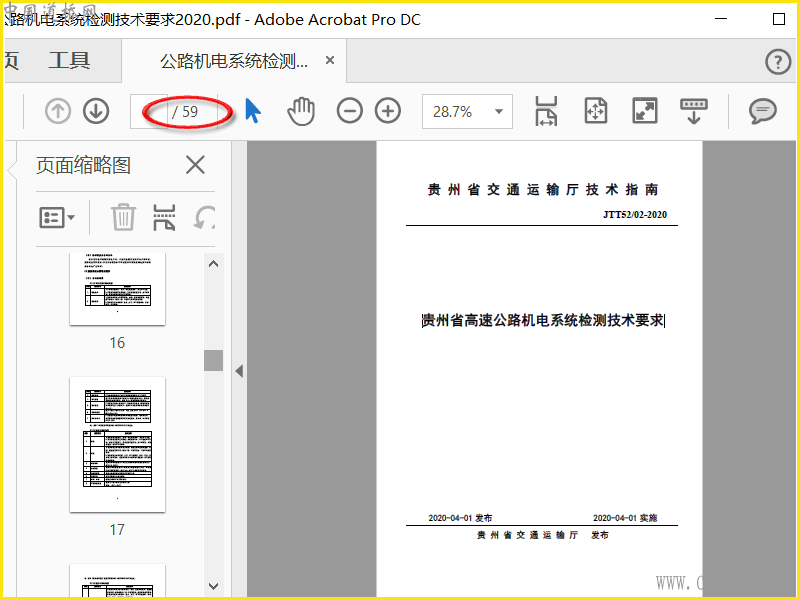Viewport: 800px width, 600px height.
Task: Click the document title 贵州省高速公路机电系统检测技术要求
Action: coord(543,320)
